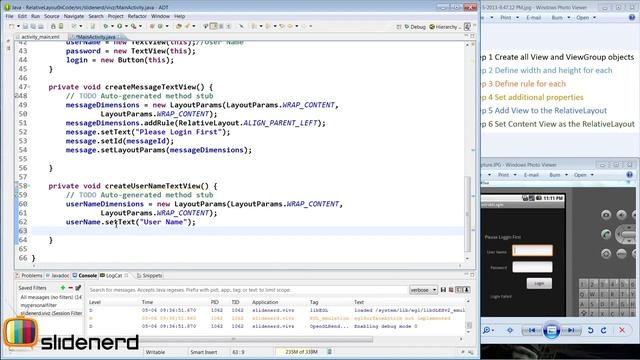
Task: Open Burn menu in lower Photo Viewer
Action: click(x=558, y=175)
